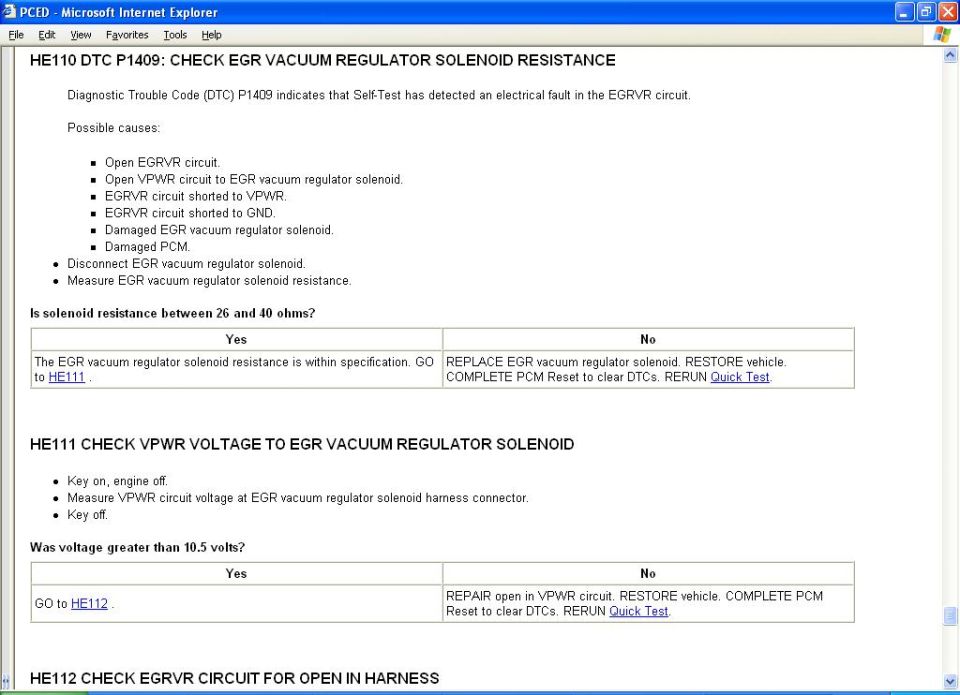Click the HE111 CHECK VPWR VOLTAGE heading
Screen dimensions: 960x695
302,444
